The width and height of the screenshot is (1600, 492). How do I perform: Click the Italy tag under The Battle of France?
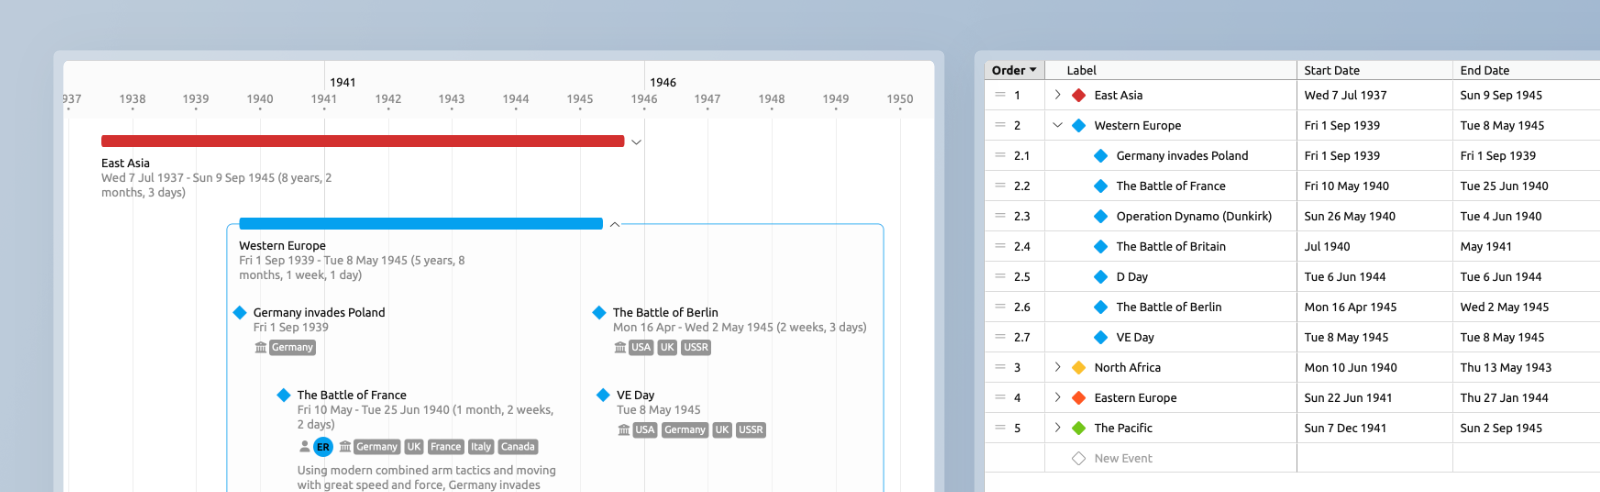click(x=481, y=447)
